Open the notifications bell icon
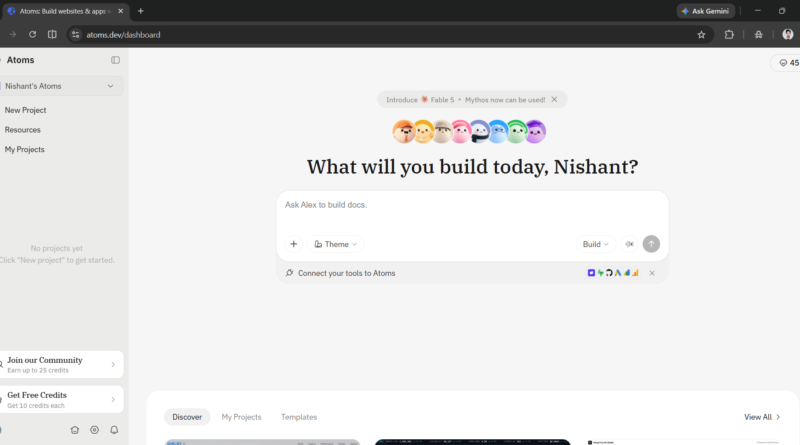Screen dimensions: 800x445 114,430
